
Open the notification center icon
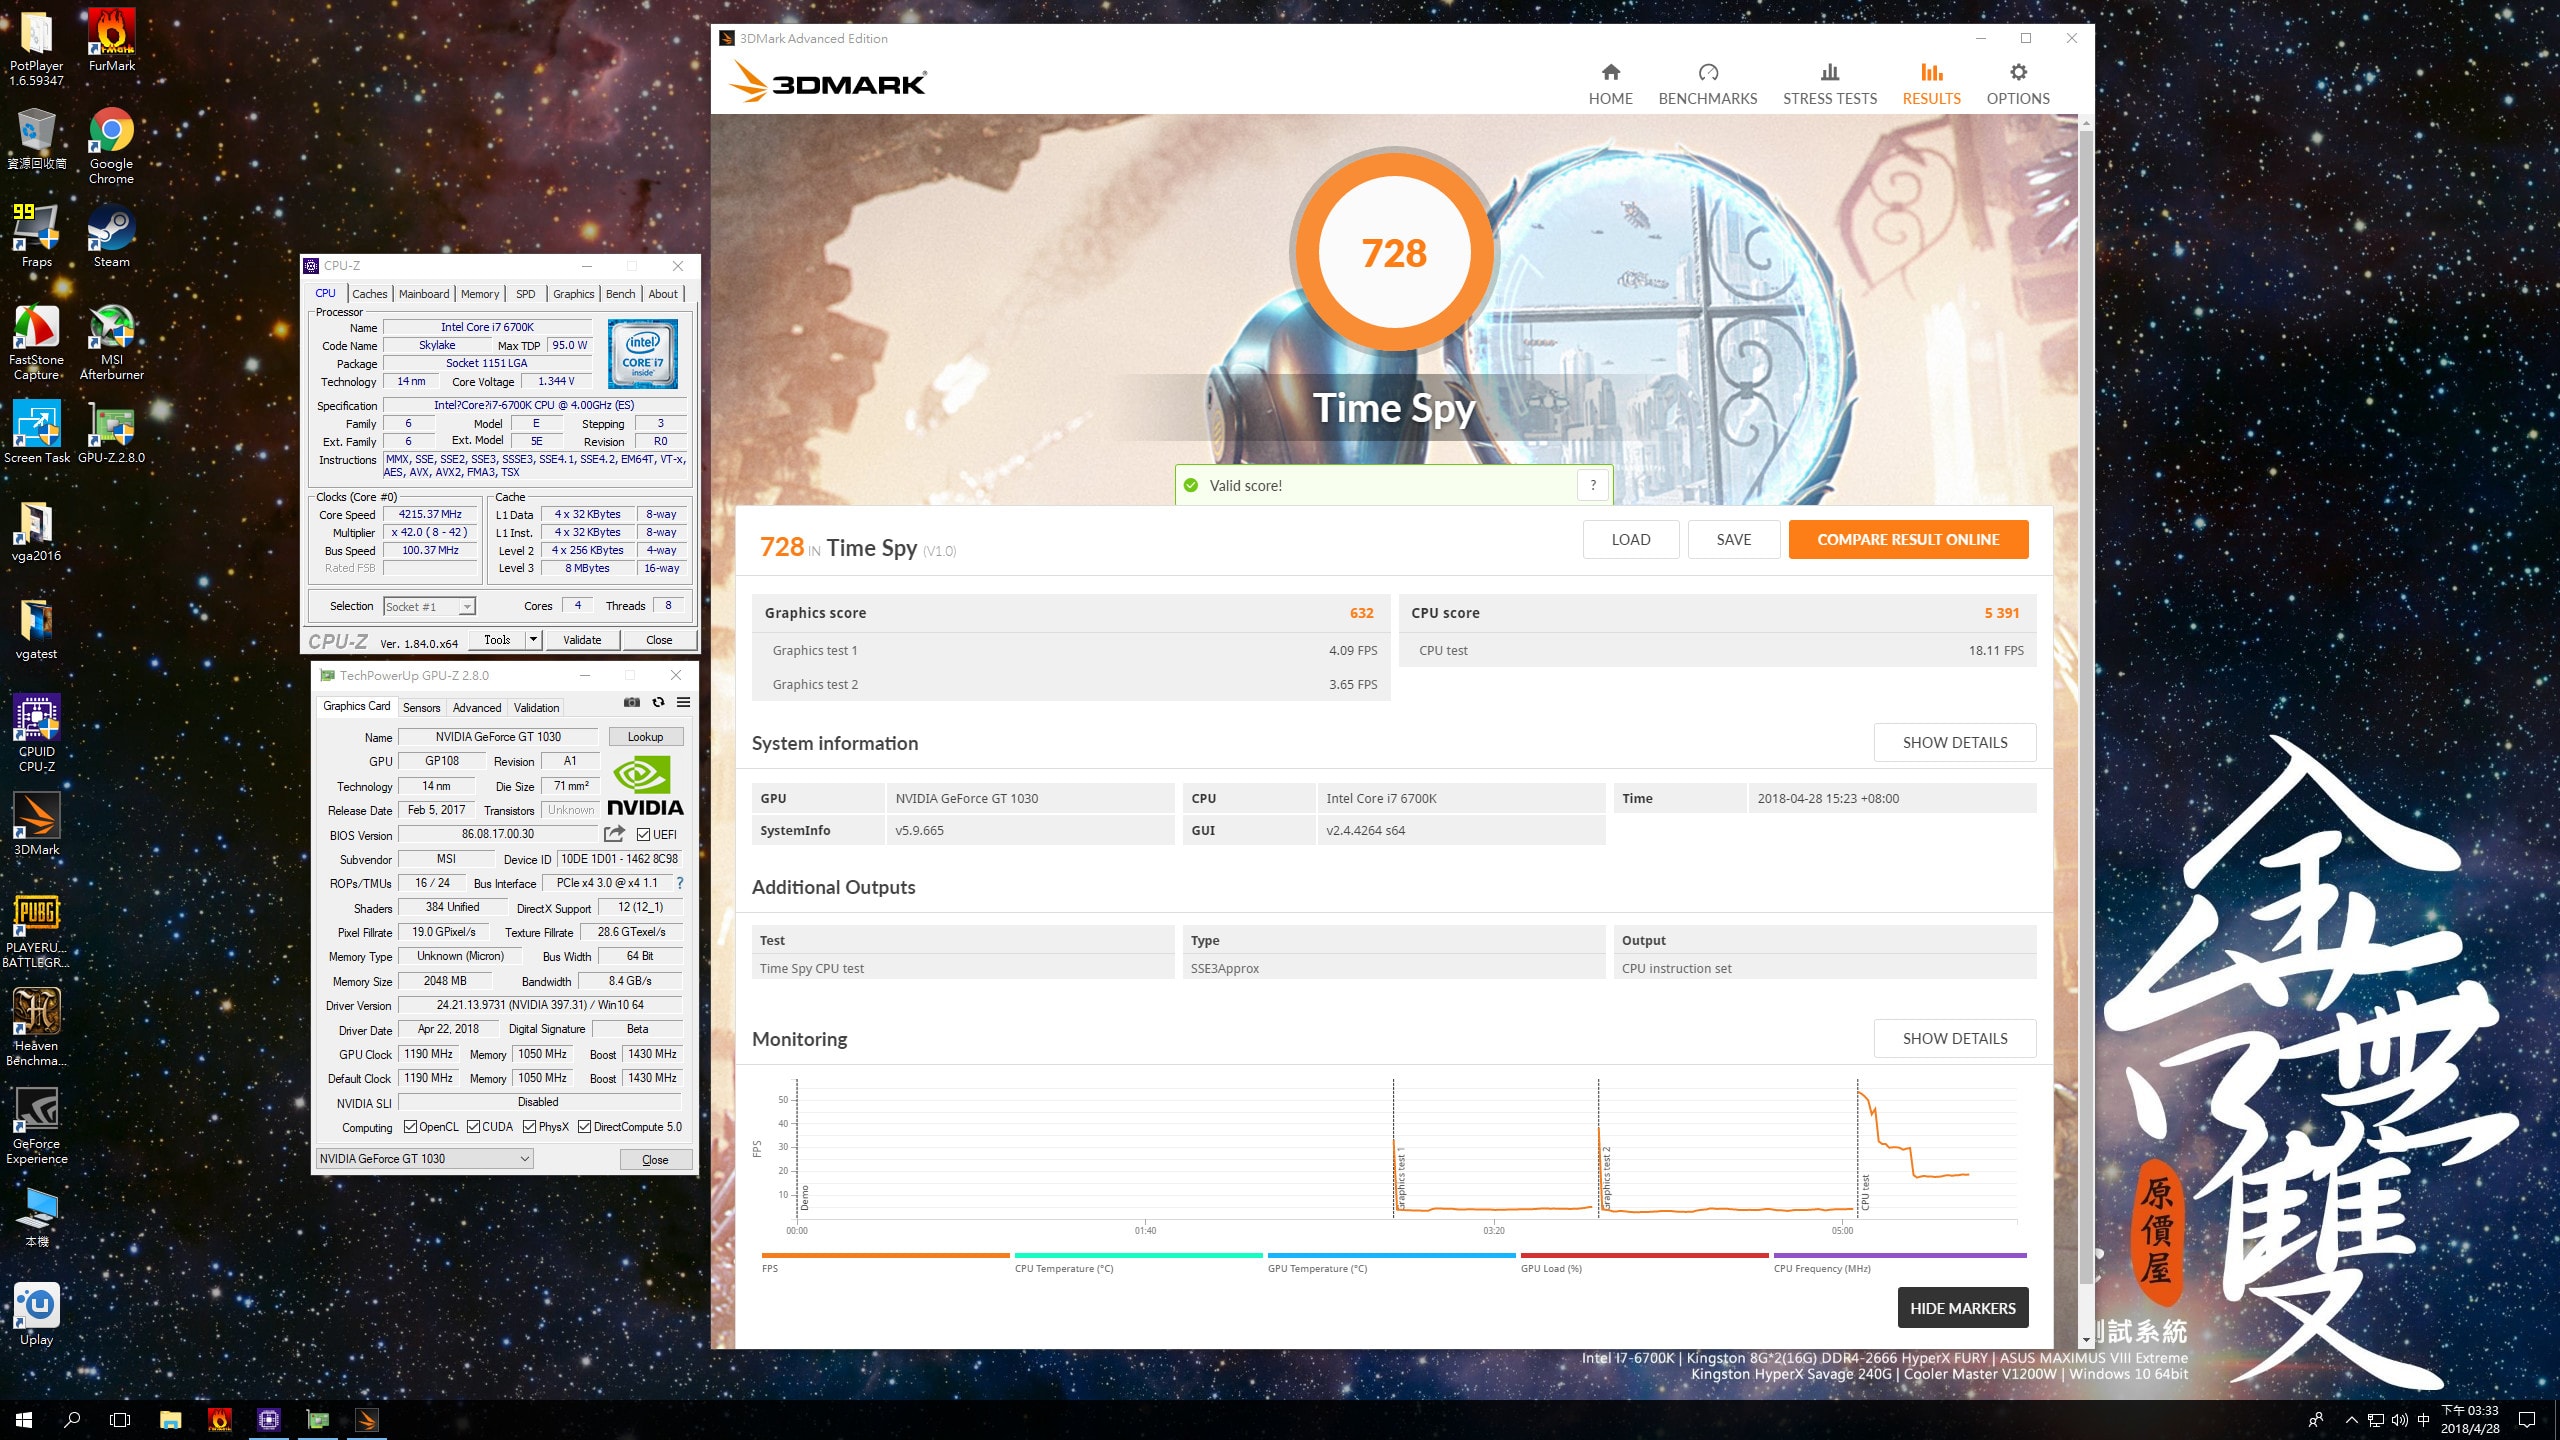click(x=2527, y=1419)
